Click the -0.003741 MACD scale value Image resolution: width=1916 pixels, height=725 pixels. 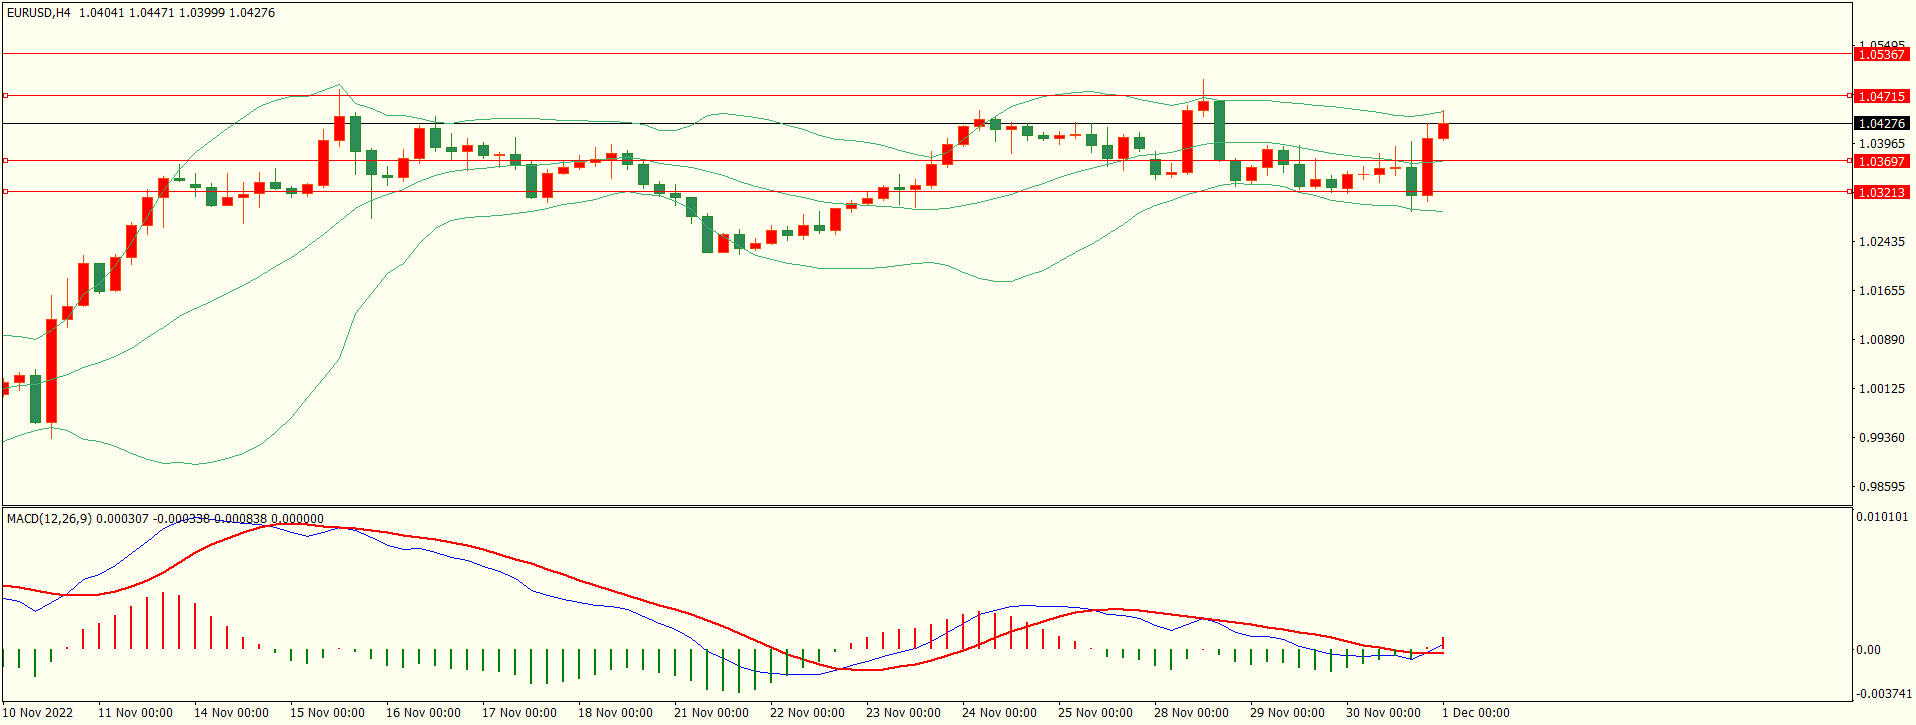click(1884, 694)
